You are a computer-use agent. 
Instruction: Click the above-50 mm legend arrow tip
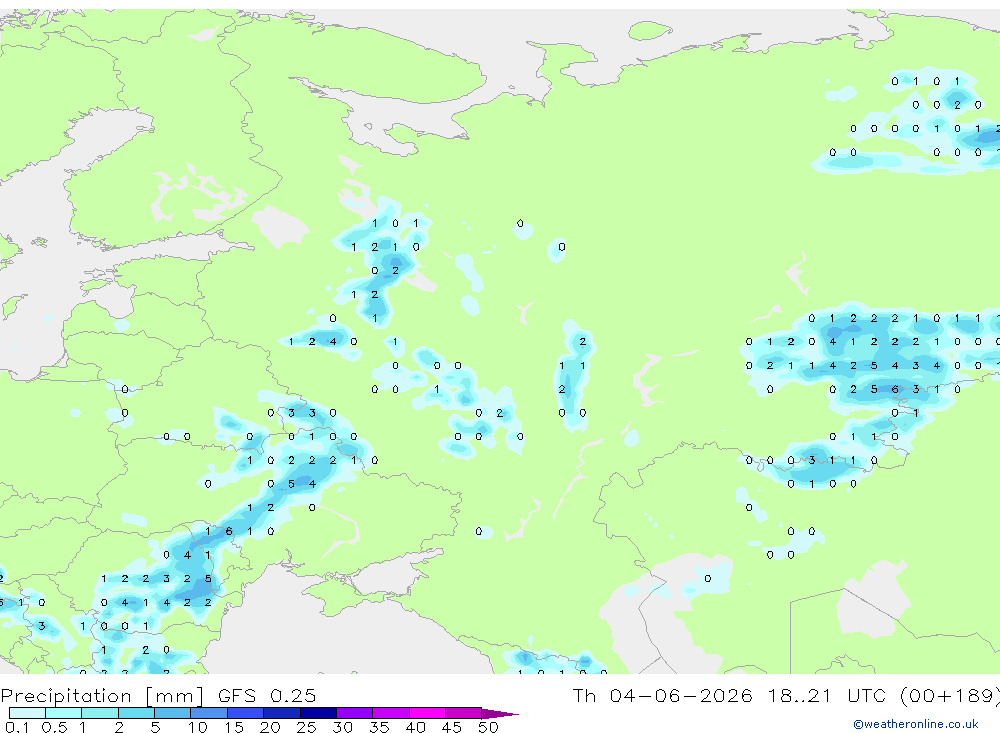(x=501, y=713)
